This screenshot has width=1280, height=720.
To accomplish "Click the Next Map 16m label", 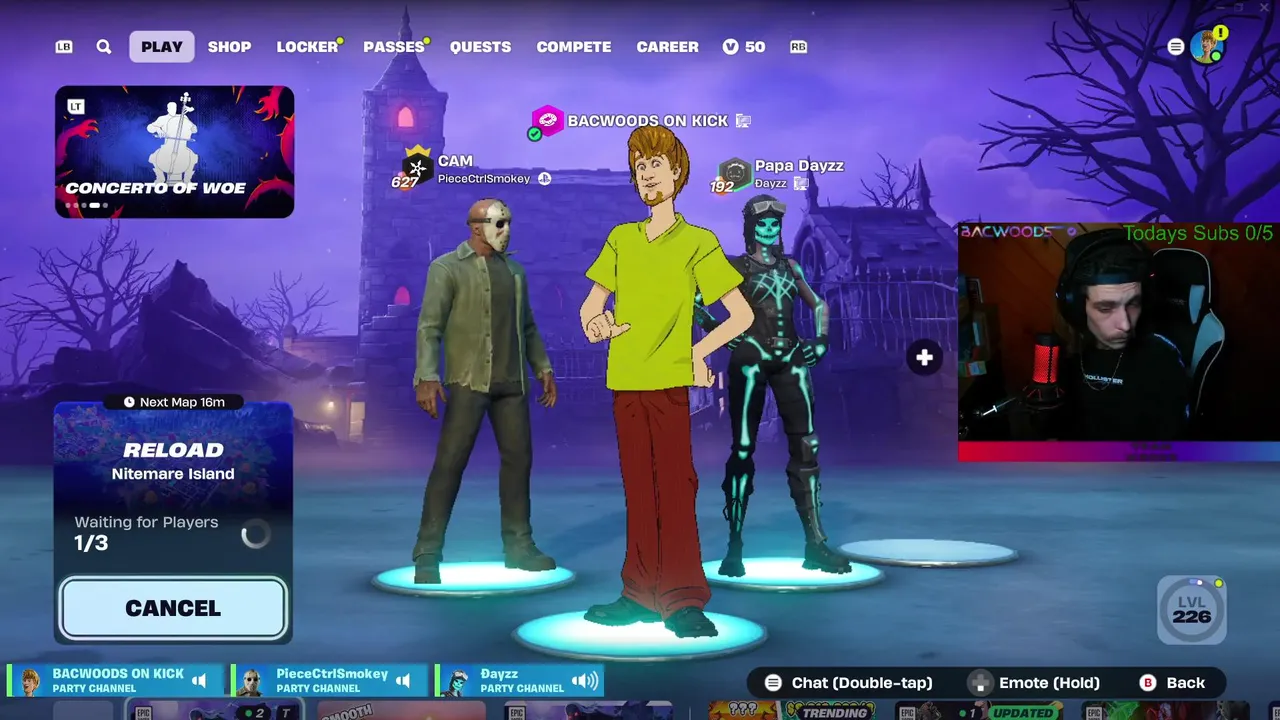I will pos(182,402).
